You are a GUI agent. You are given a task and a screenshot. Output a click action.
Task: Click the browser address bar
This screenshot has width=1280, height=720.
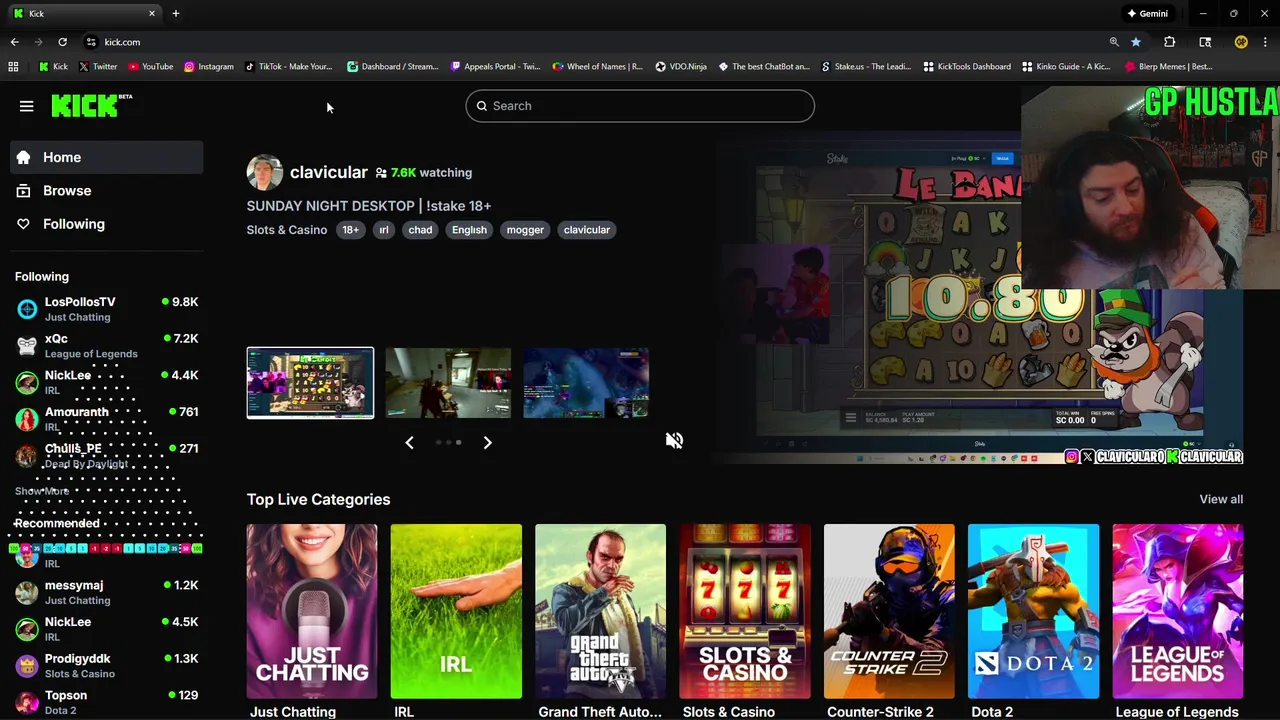tap(590, 42)
